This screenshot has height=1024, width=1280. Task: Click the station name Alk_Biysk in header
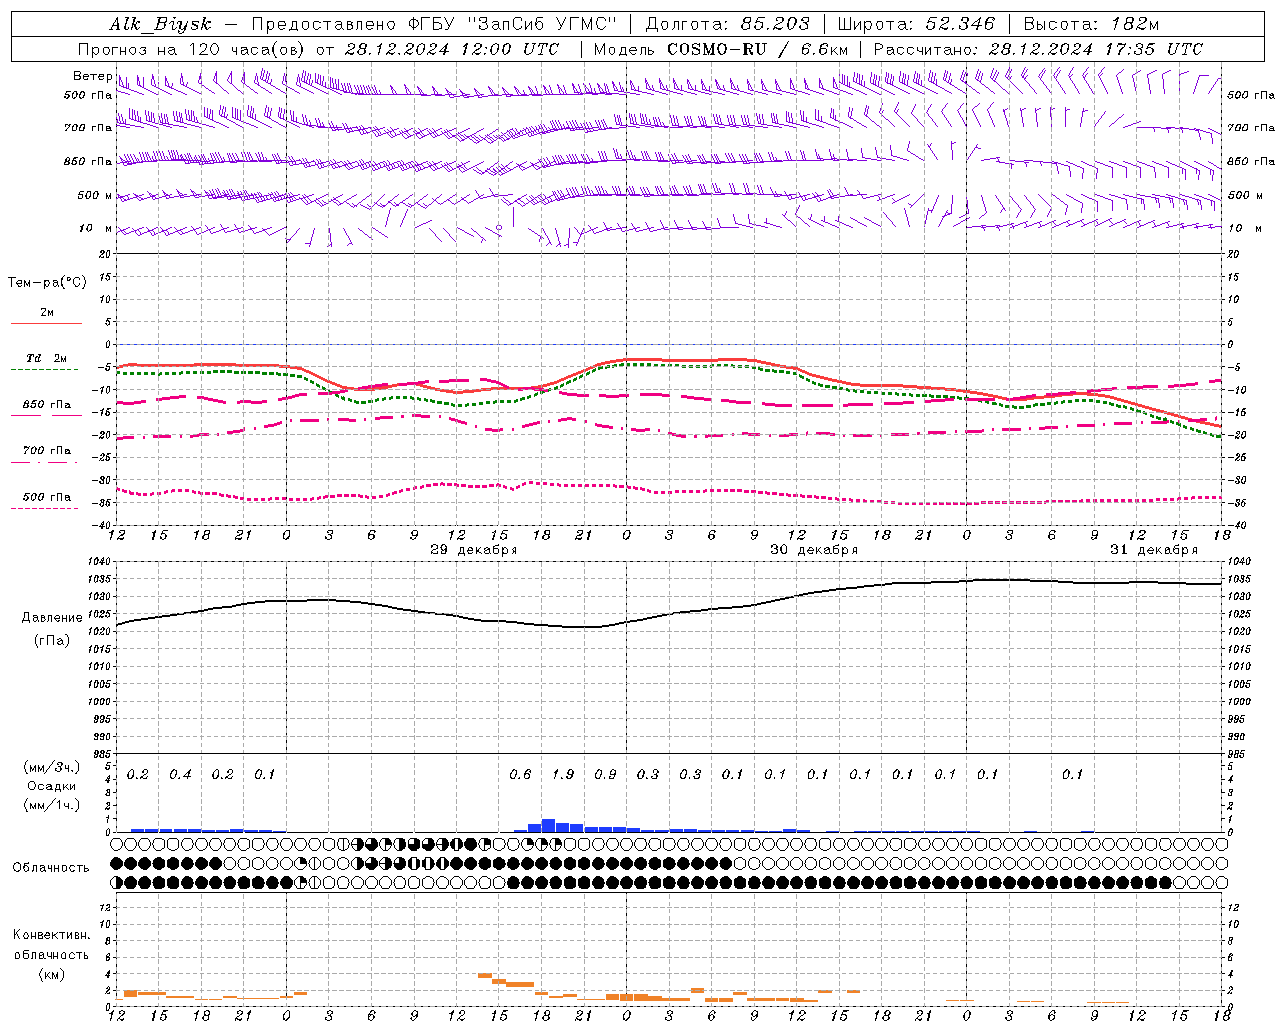click(161, 24)
